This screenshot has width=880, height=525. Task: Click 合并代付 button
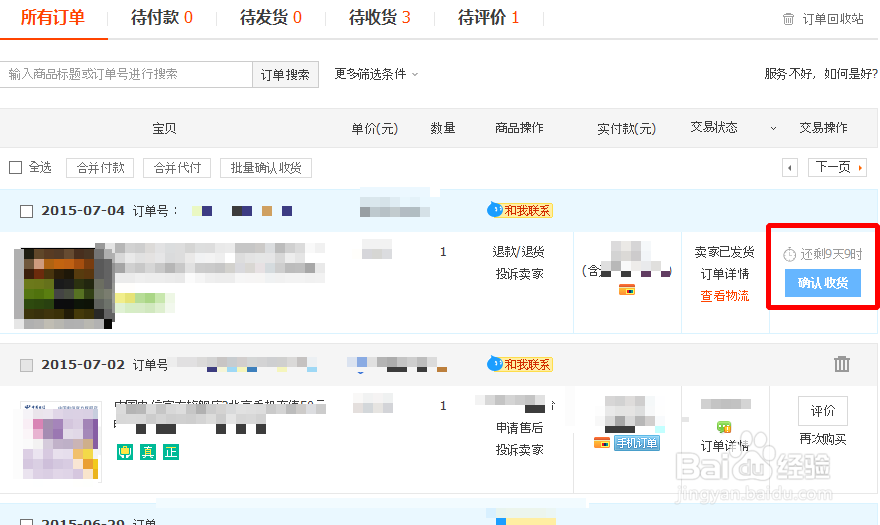point(177,167)
